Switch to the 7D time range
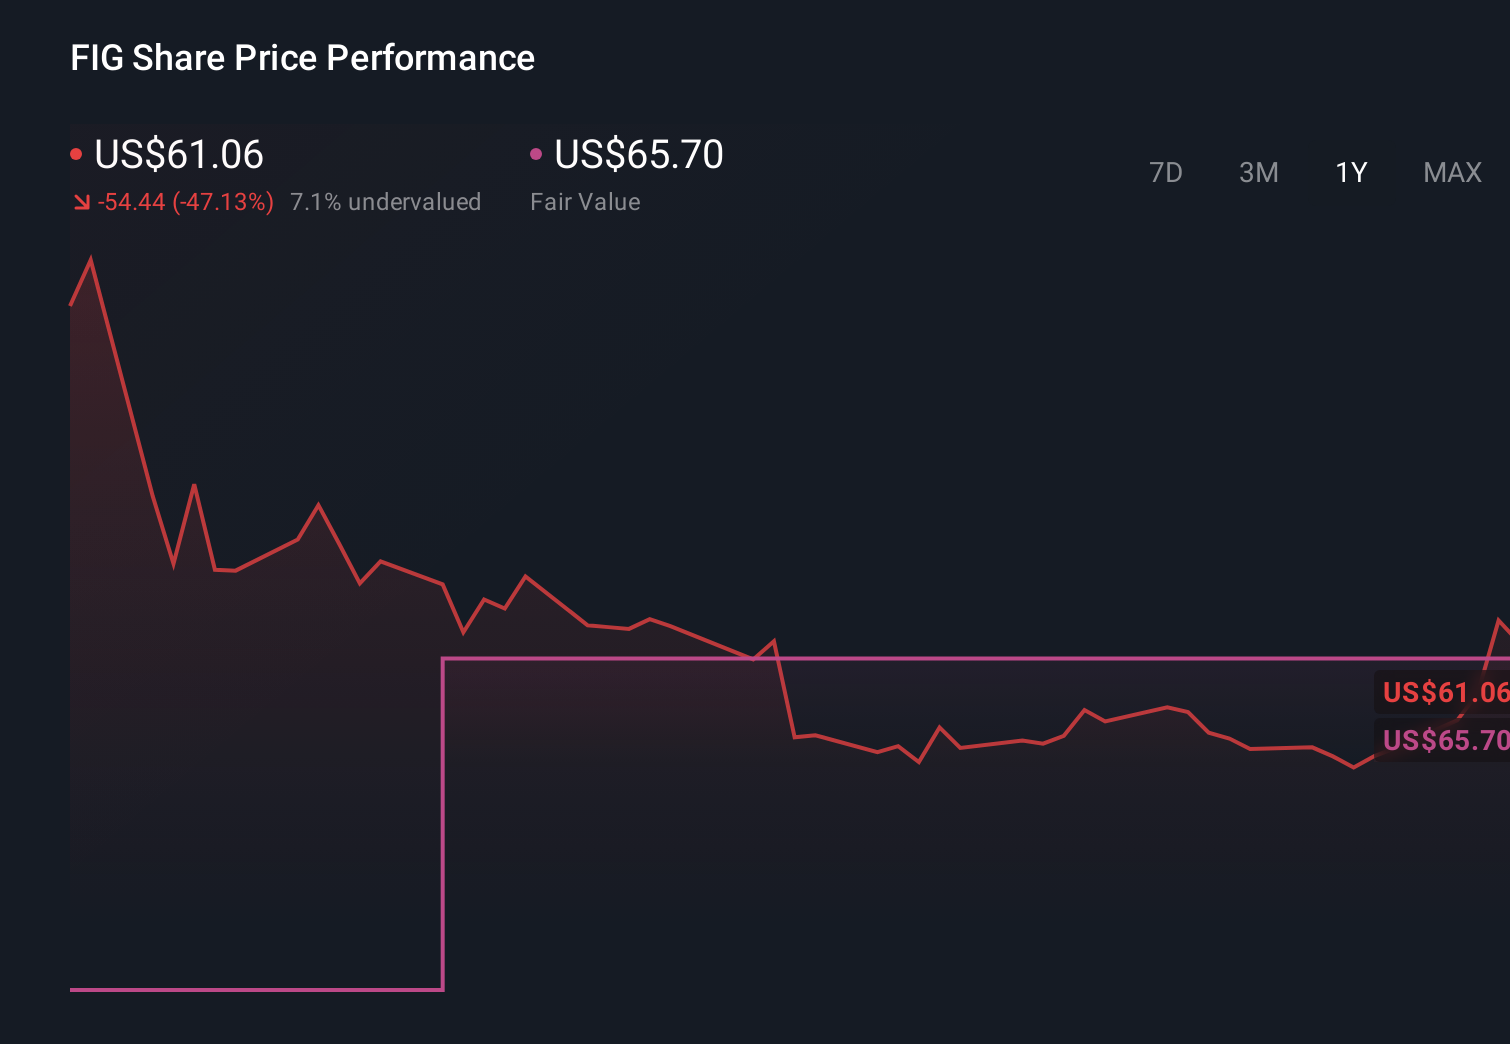This screenshot has height=1044, width=1510. 1165,173
